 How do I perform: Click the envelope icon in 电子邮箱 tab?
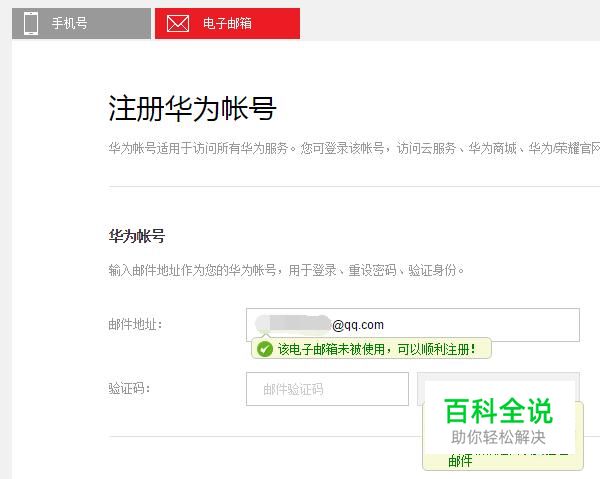coord(178,24)
